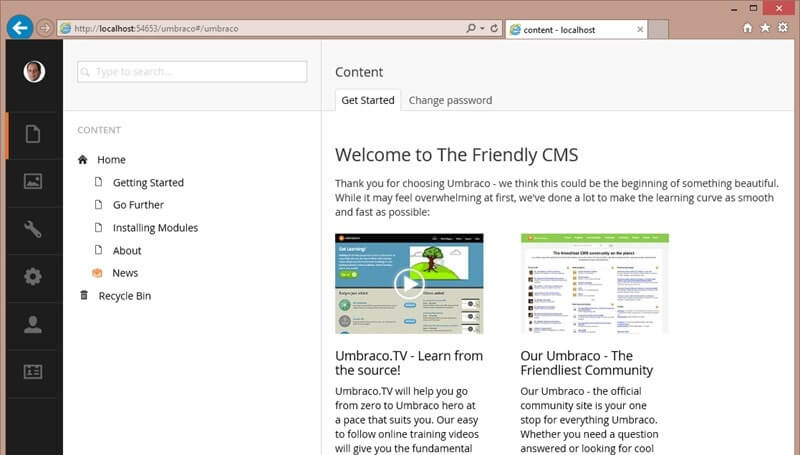Image resolution: width=800 pixels, height=455 pixels.
Task: Select the content - localhost browser tab
Action: [577, 30]
